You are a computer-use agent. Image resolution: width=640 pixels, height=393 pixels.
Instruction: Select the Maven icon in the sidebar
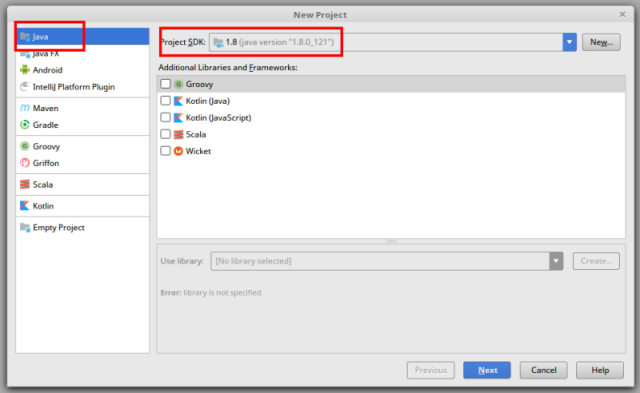tap(25, 108)
